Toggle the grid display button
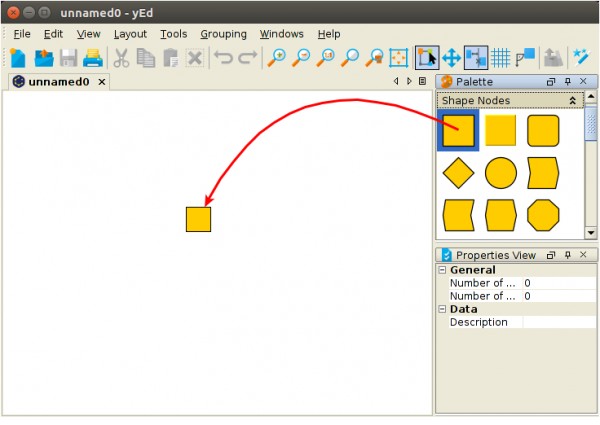 tap(501, 58)
